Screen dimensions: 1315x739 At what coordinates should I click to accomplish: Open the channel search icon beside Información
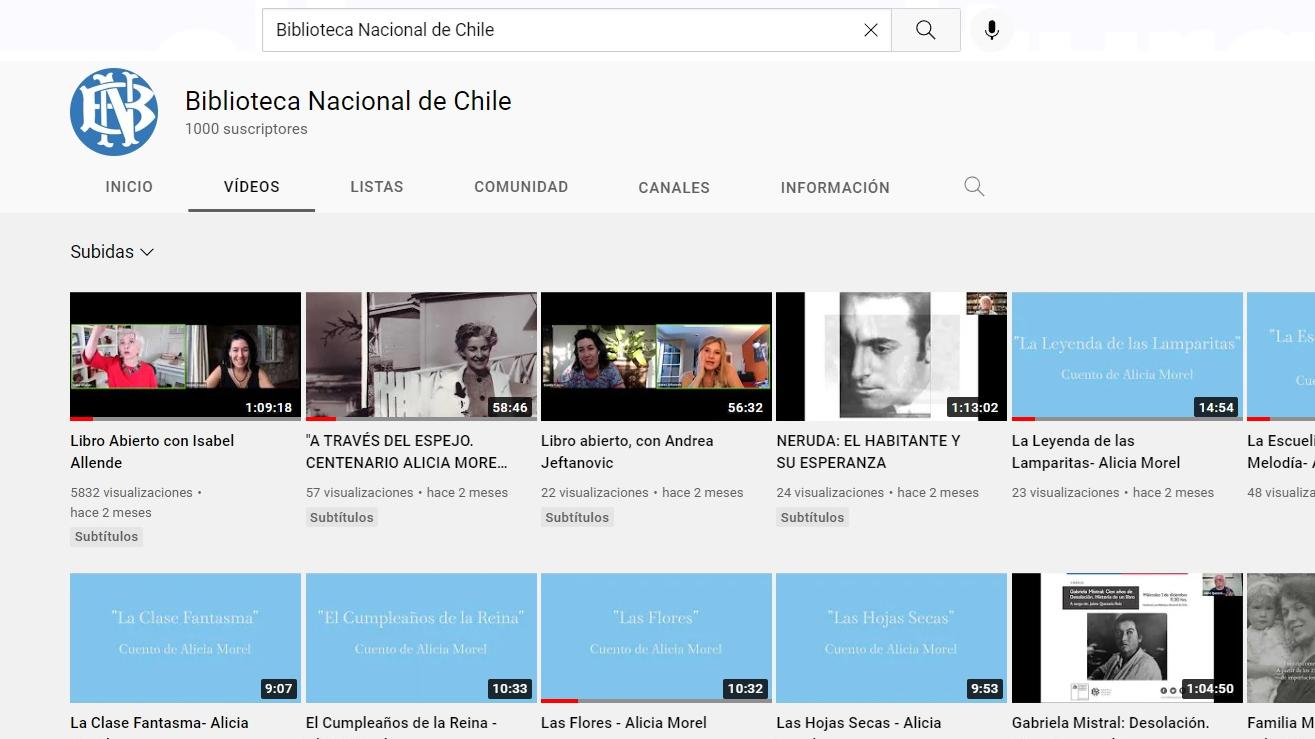[x=974, y=187]
